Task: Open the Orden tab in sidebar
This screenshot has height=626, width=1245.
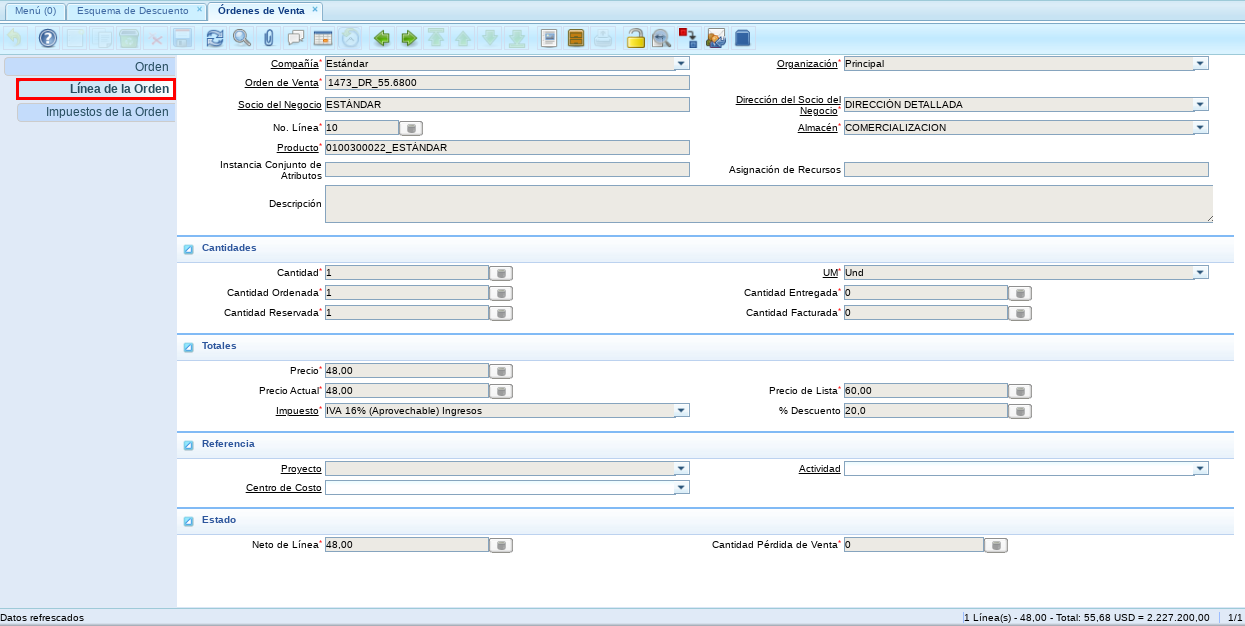Action: (x=151, y=67)
